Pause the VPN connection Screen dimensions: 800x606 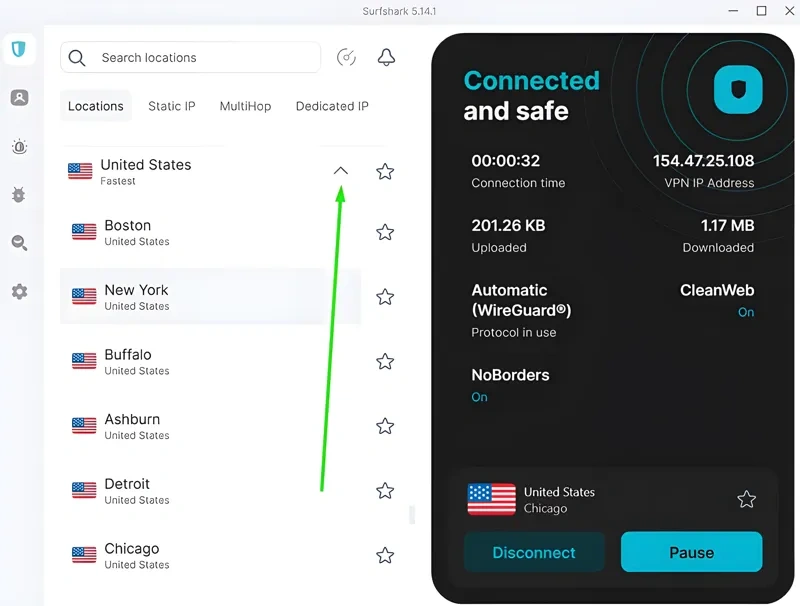pyautogui.click(x=691, y=552)
